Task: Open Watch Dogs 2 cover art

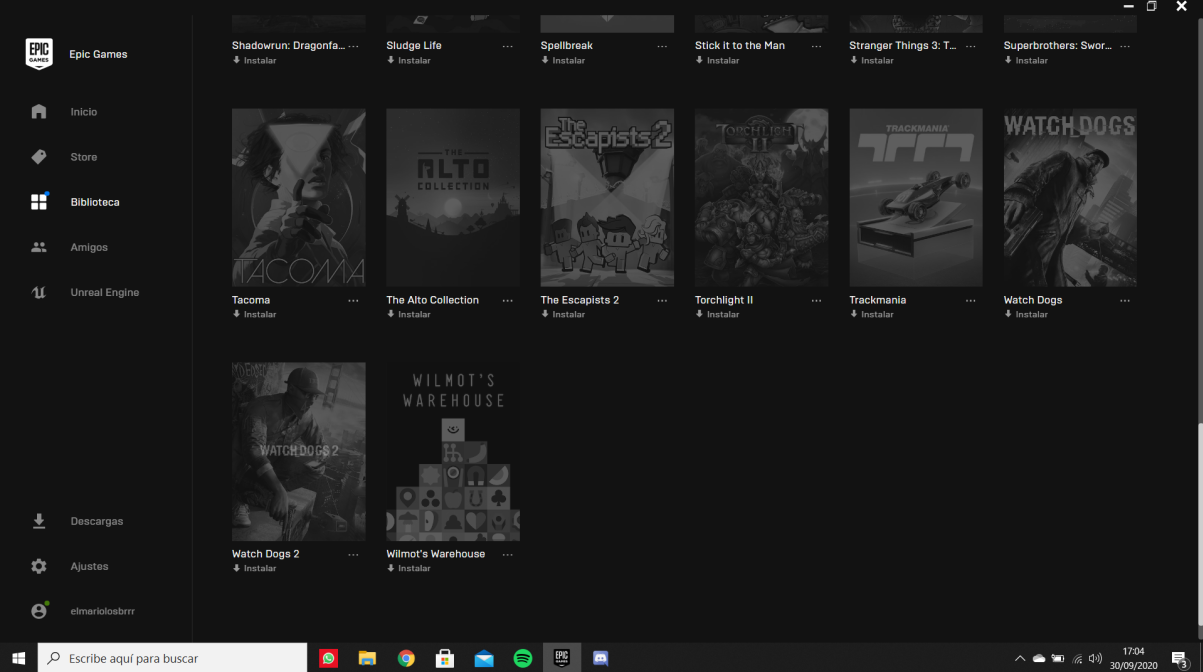Action: coord(298,452)
